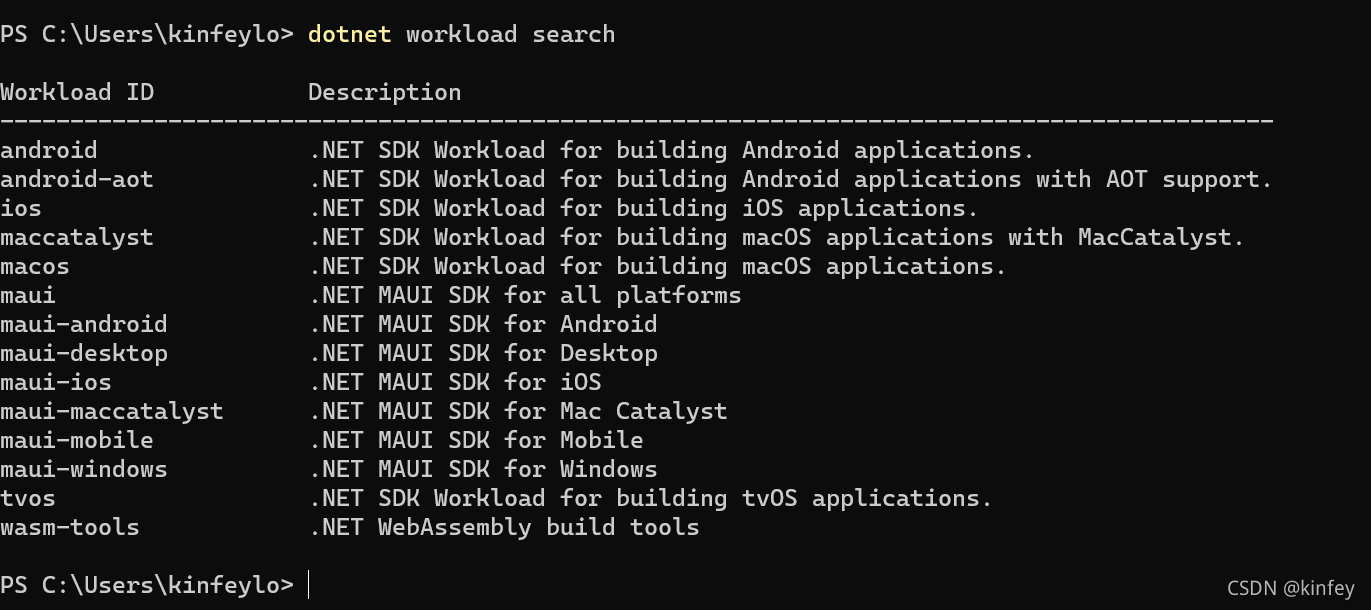The image size is (1371, 610).
Task: Click the 'ios' workload ID
Action: 21,208
